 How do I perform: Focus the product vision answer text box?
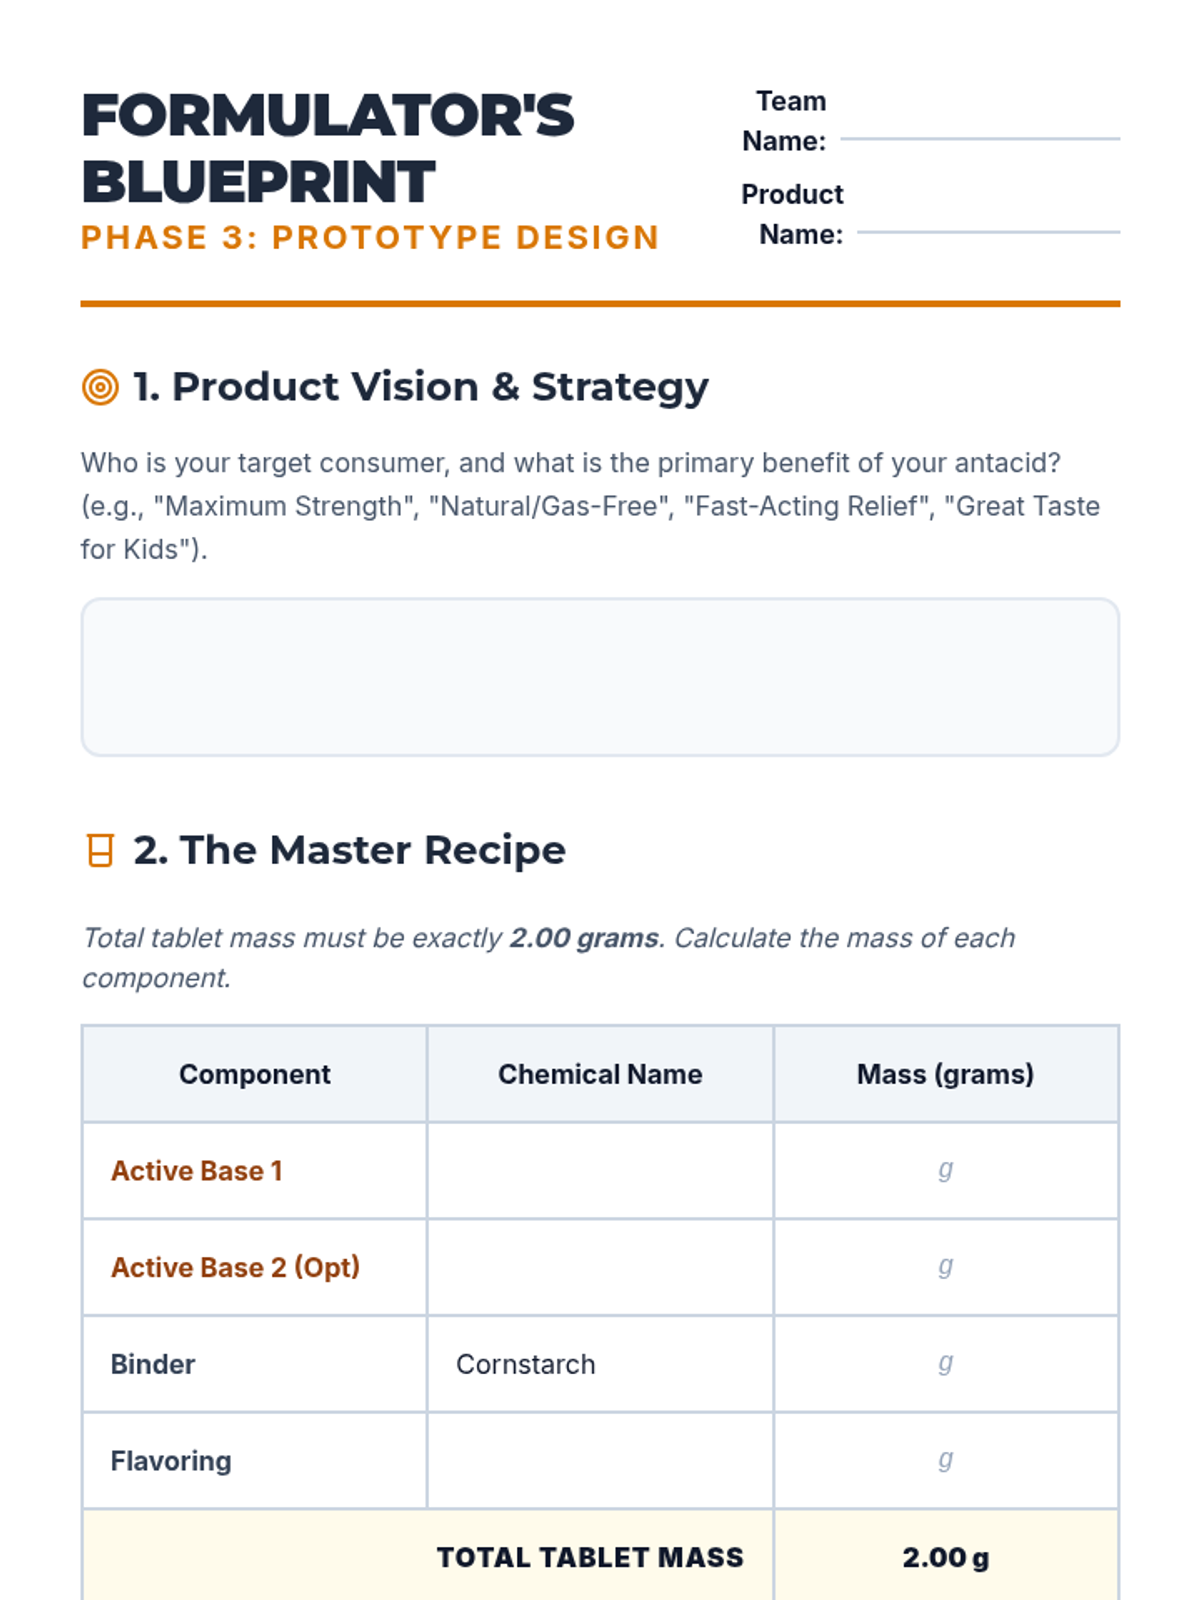600,677
